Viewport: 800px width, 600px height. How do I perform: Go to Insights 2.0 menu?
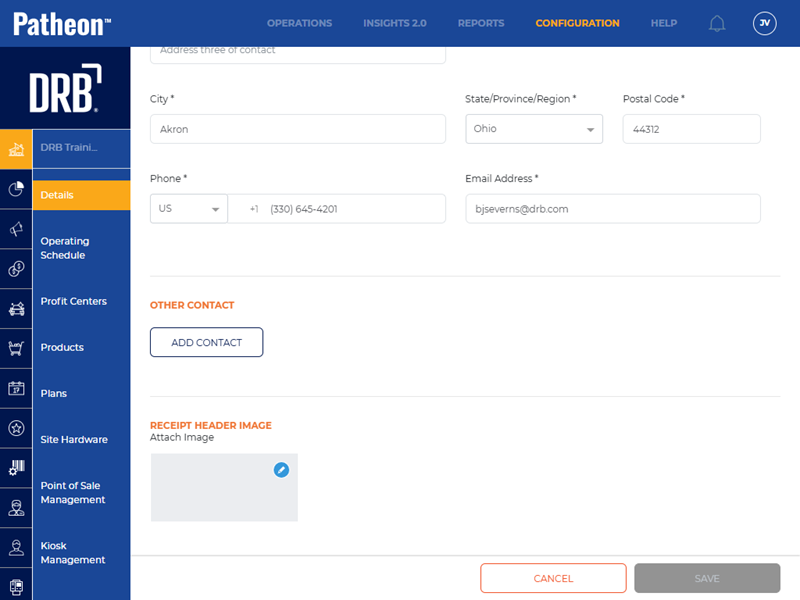point(394,23)
